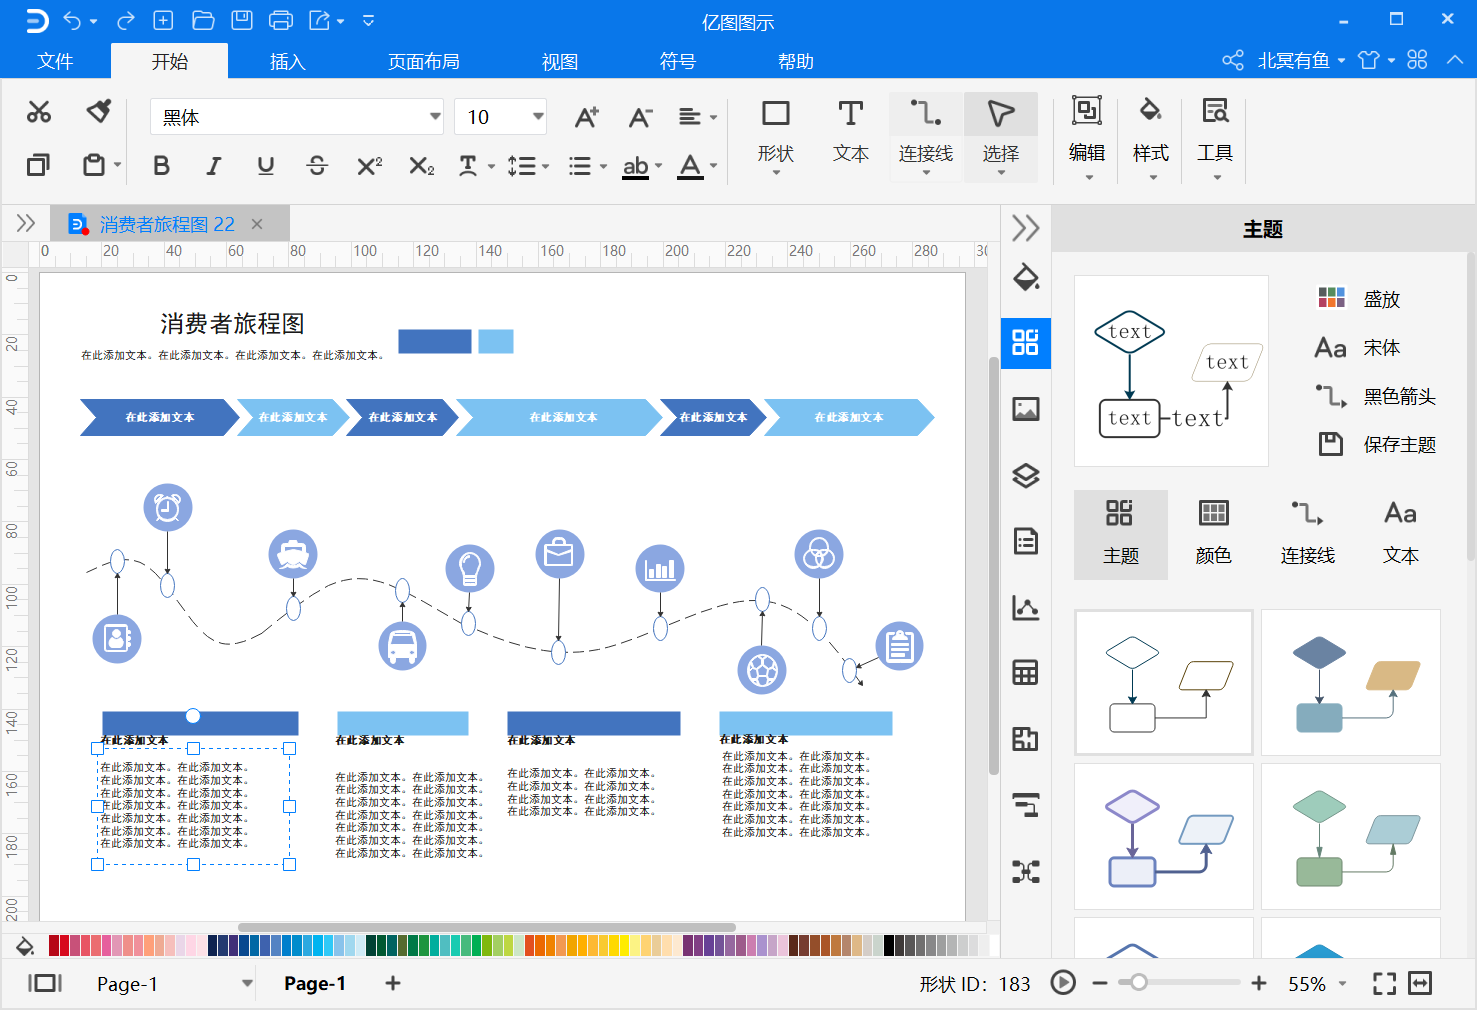Select the 连接线 connector tool

pos(926,136)
